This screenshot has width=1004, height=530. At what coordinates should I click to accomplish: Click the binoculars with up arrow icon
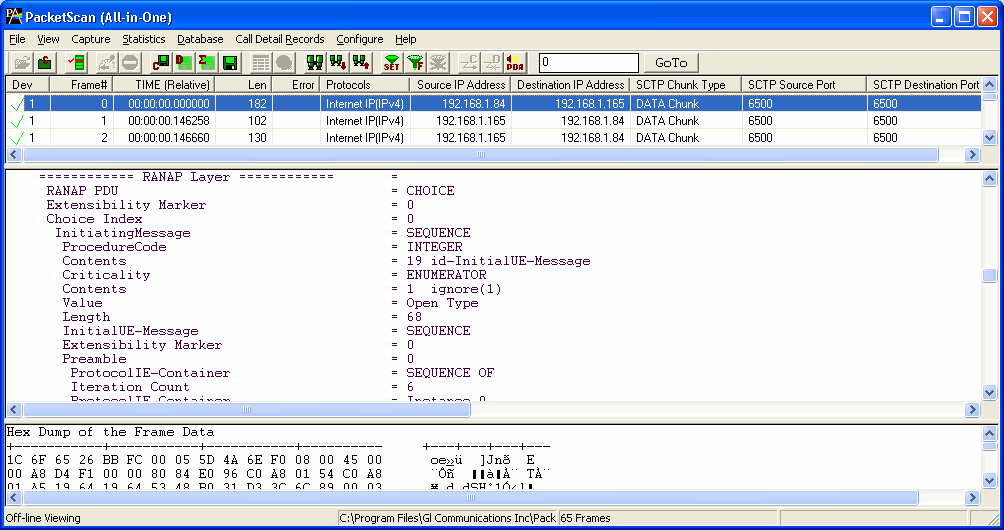[x=360, y=62]
